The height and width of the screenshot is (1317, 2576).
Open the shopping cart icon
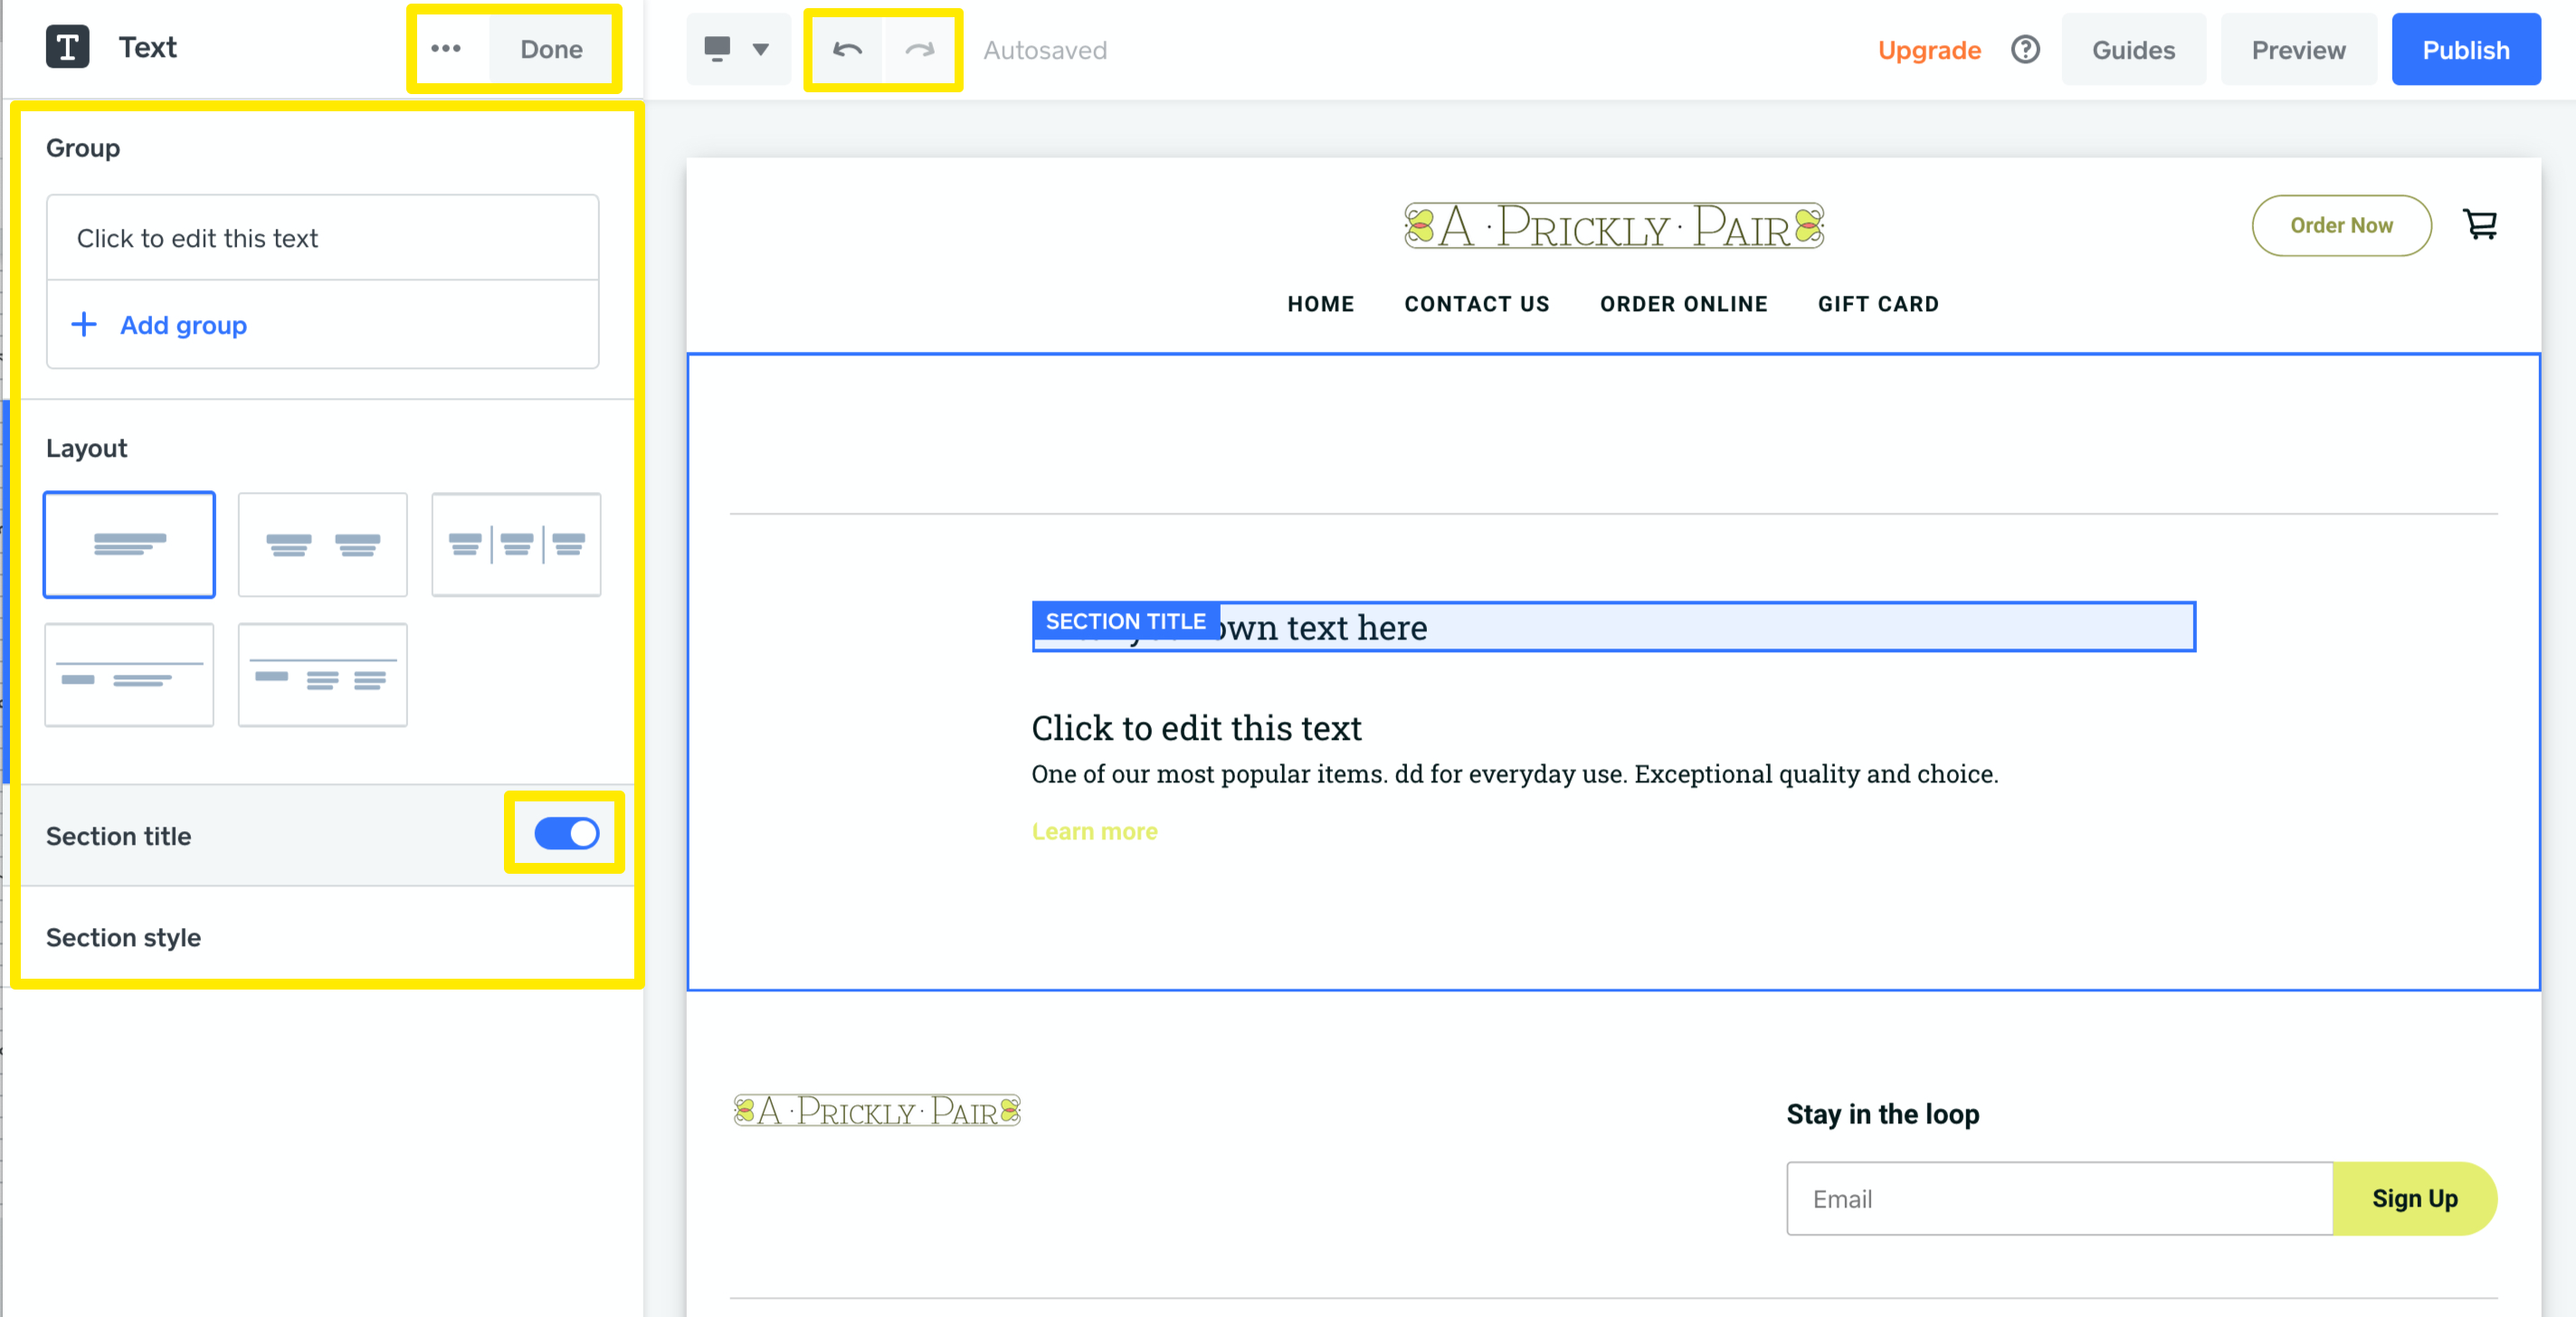tap(2480, 225)
